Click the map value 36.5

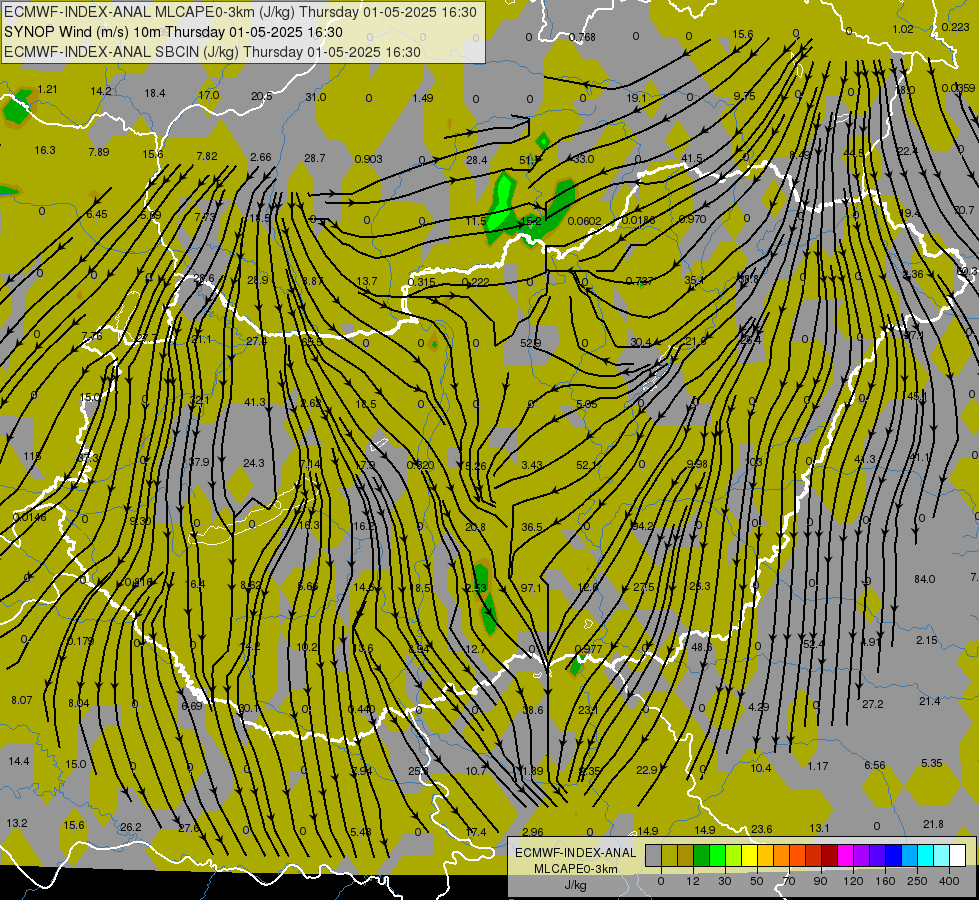[531, 527]
